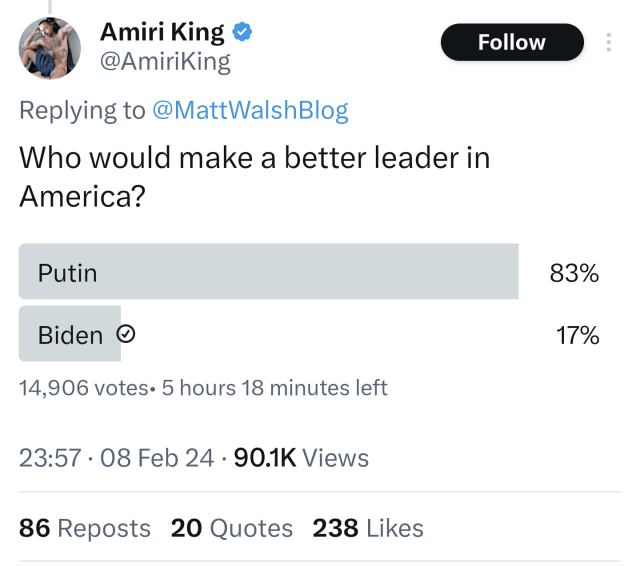
Task: Click the tweet text about better leader
Action: point(255,176)
